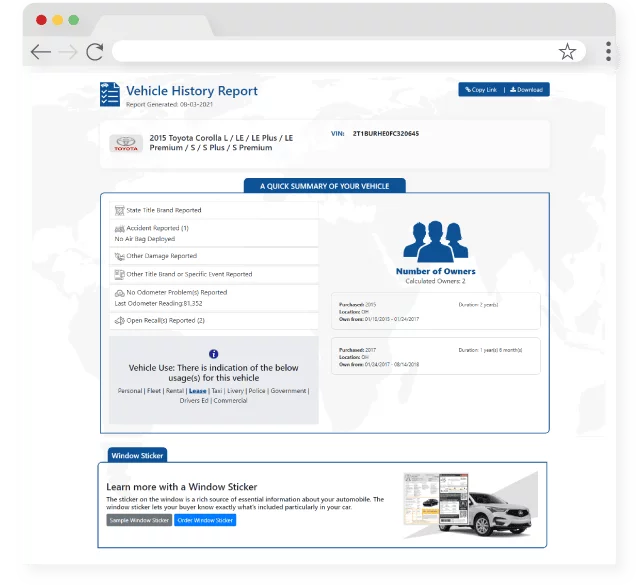Click the Open Recall(s) megaphone icon
This screenshot has height=587, width=637.
pos(119,321)
